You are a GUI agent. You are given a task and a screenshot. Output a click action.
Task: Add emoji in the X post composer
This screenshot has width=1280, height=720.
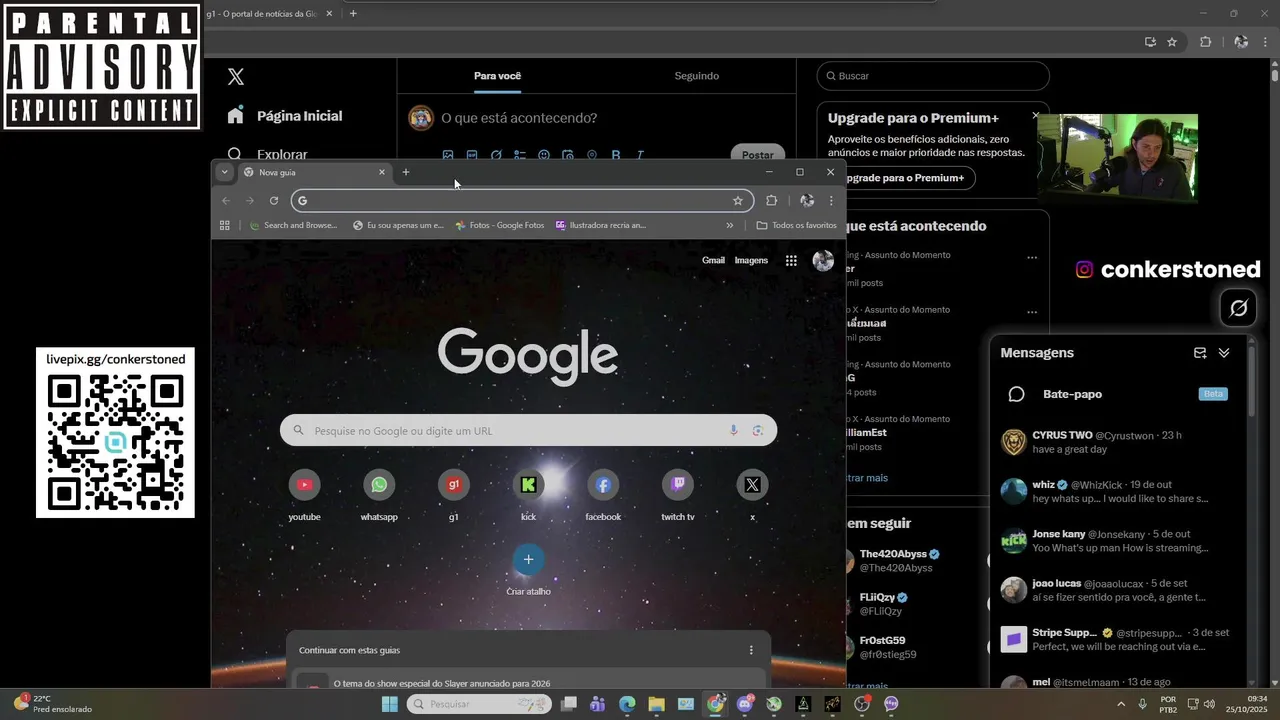point(544,155)
